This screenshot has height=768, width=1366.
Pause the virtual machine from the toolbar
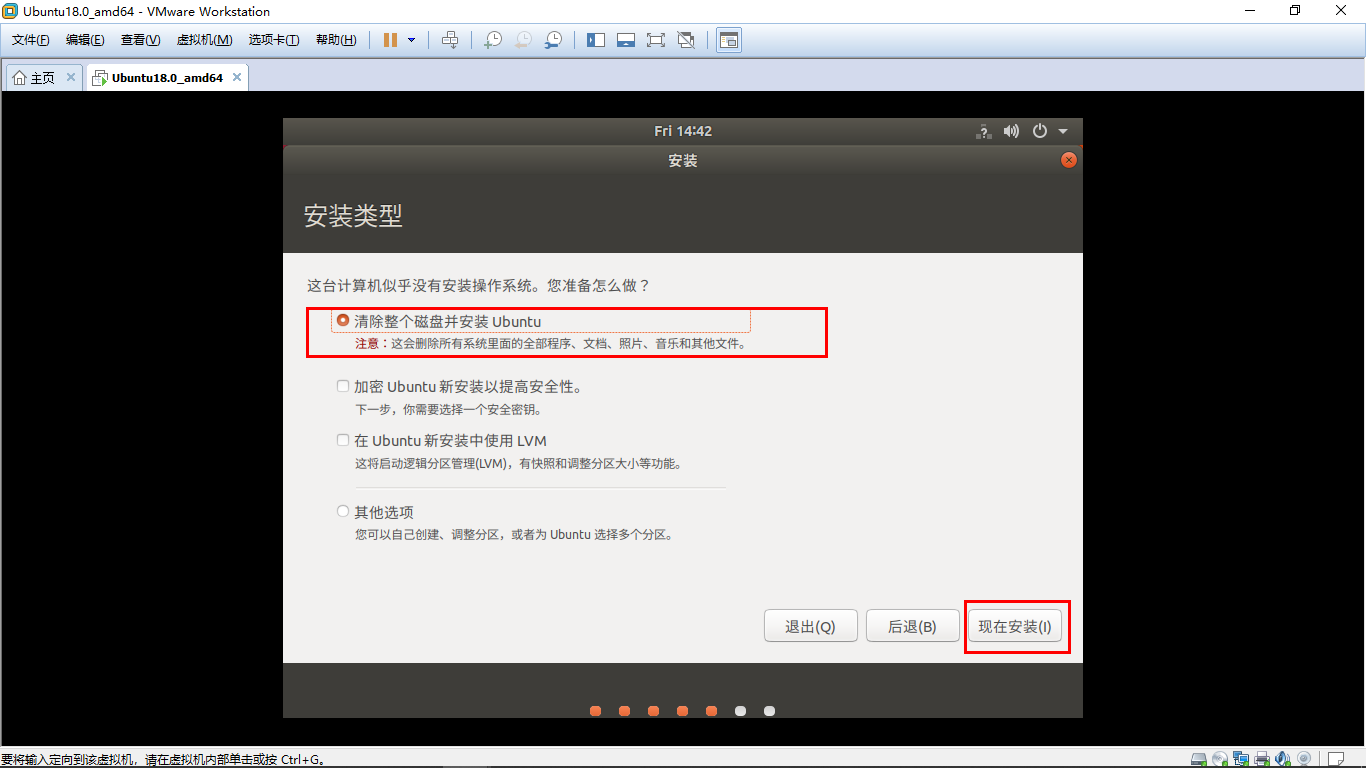[x=390, y=40]
